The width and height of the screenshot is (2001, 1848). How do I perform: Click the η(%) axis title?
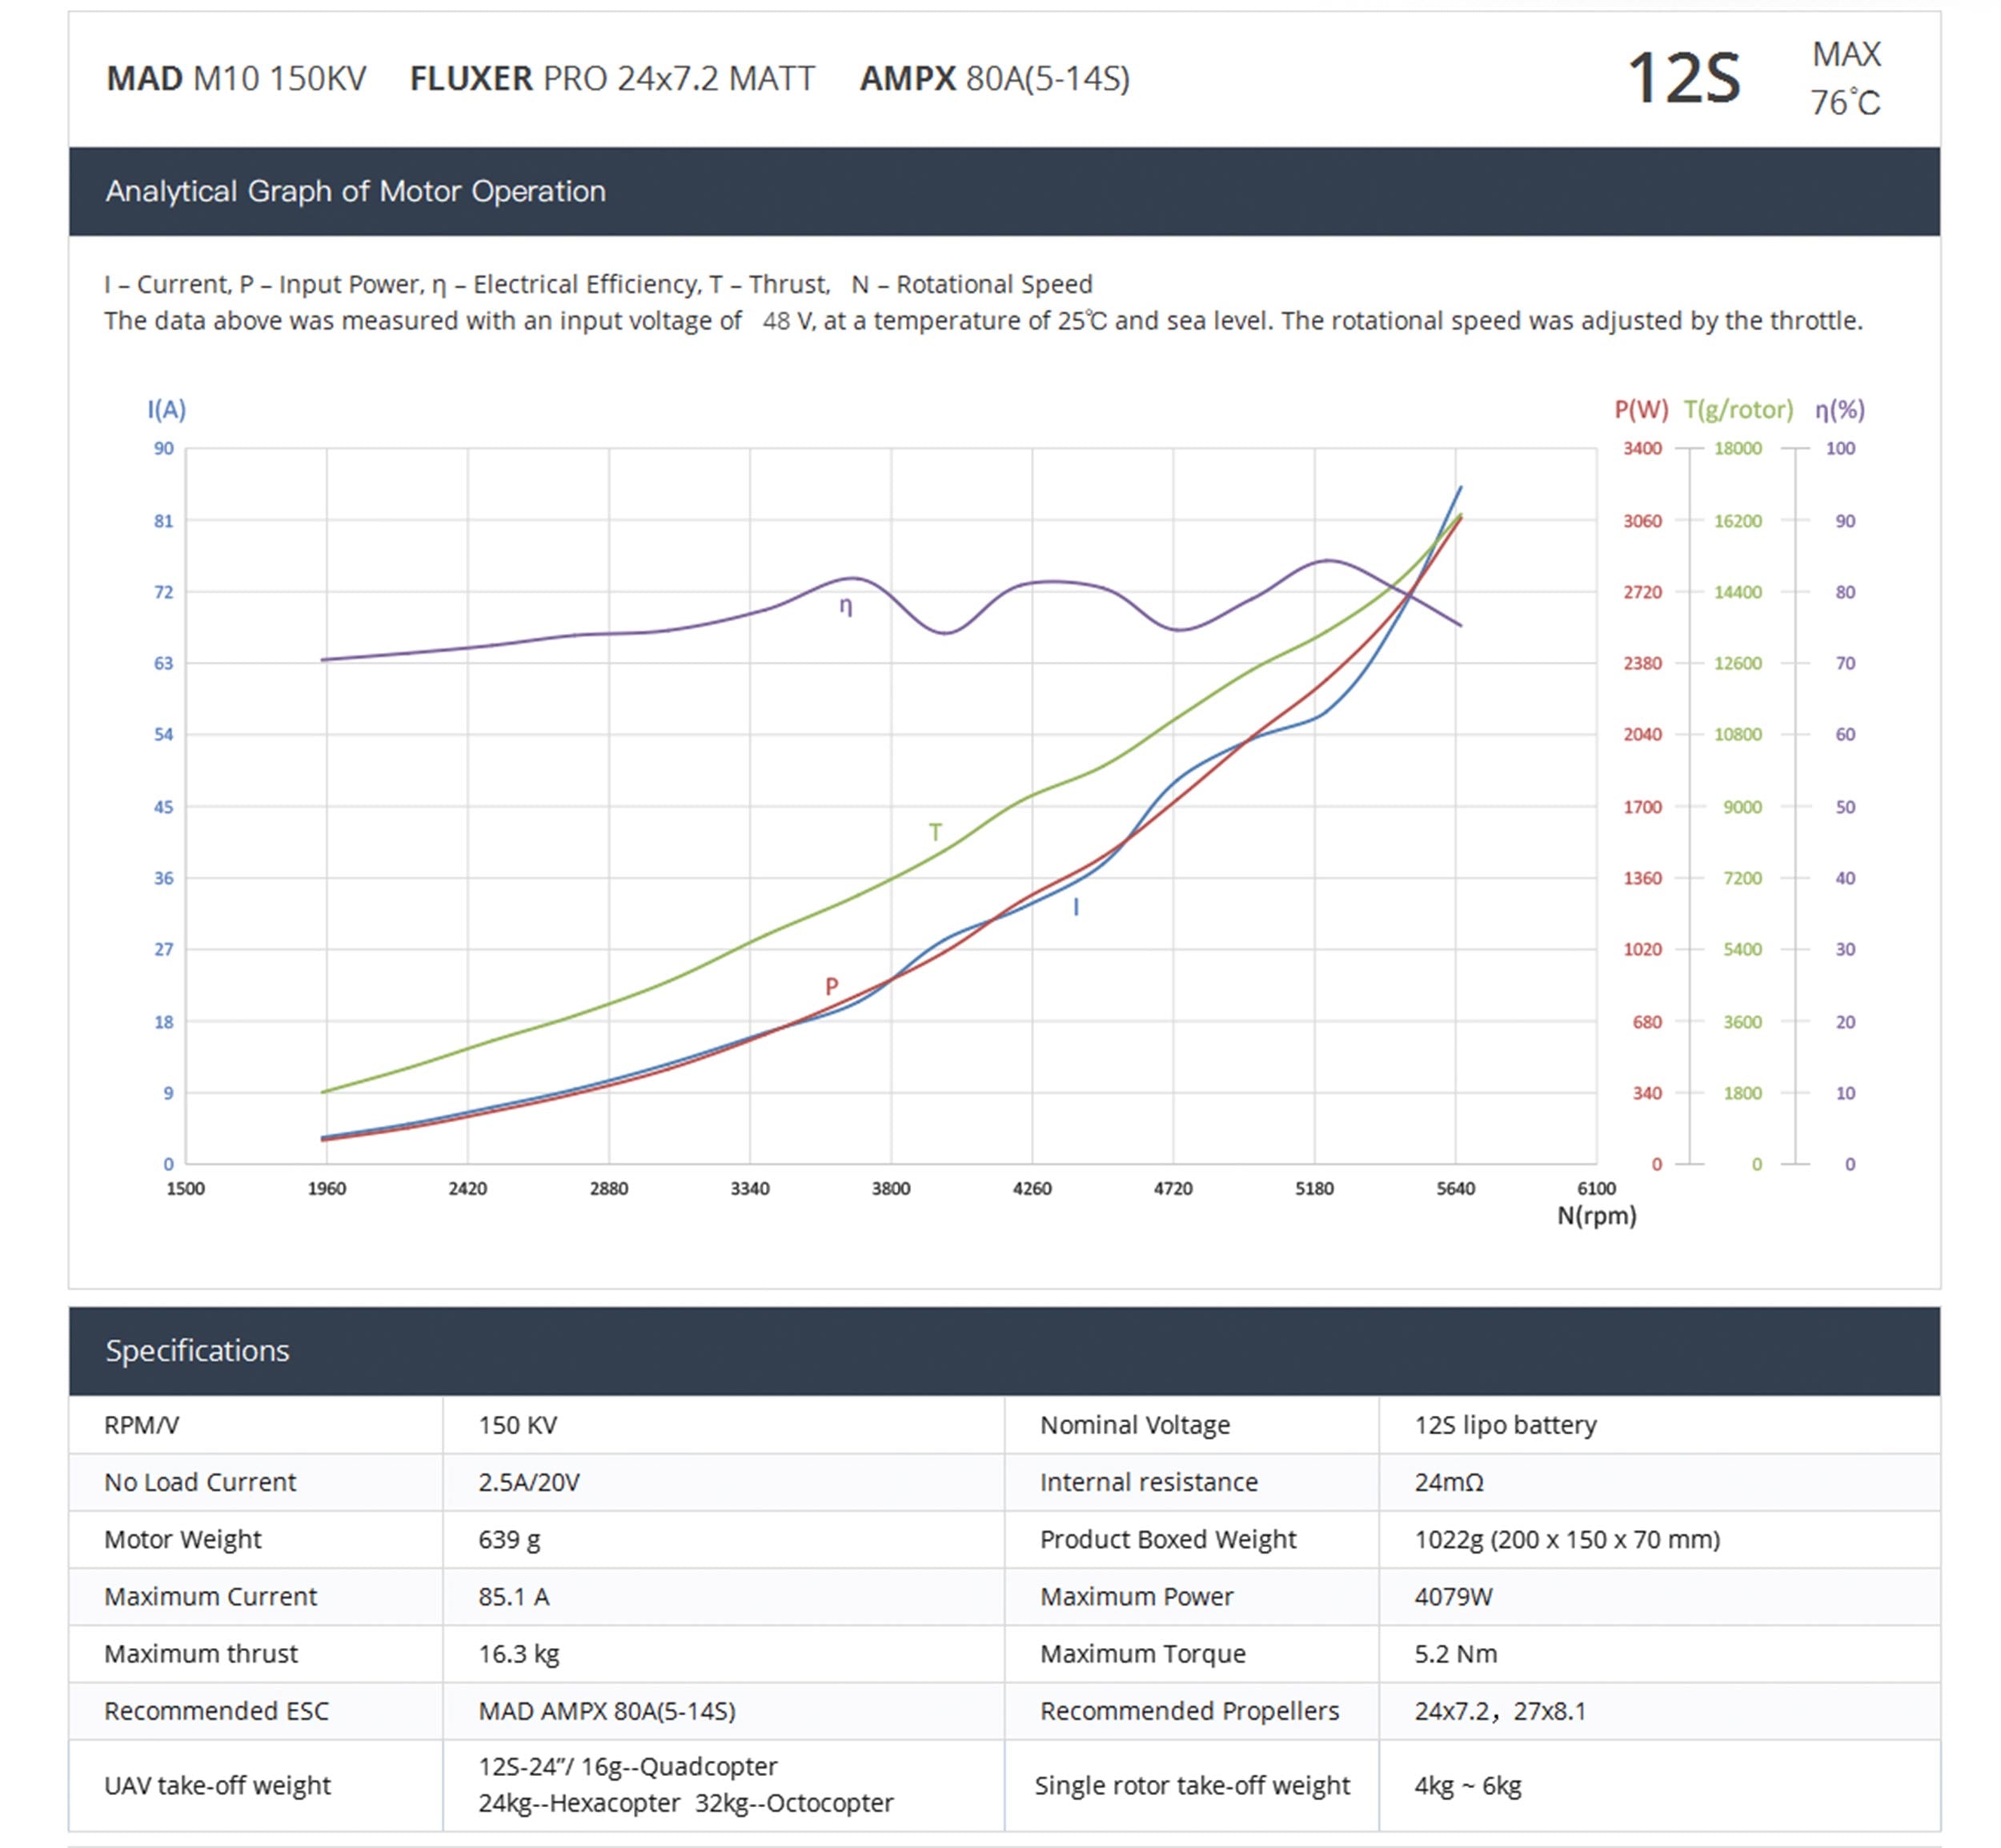(x=1840, y=409)
